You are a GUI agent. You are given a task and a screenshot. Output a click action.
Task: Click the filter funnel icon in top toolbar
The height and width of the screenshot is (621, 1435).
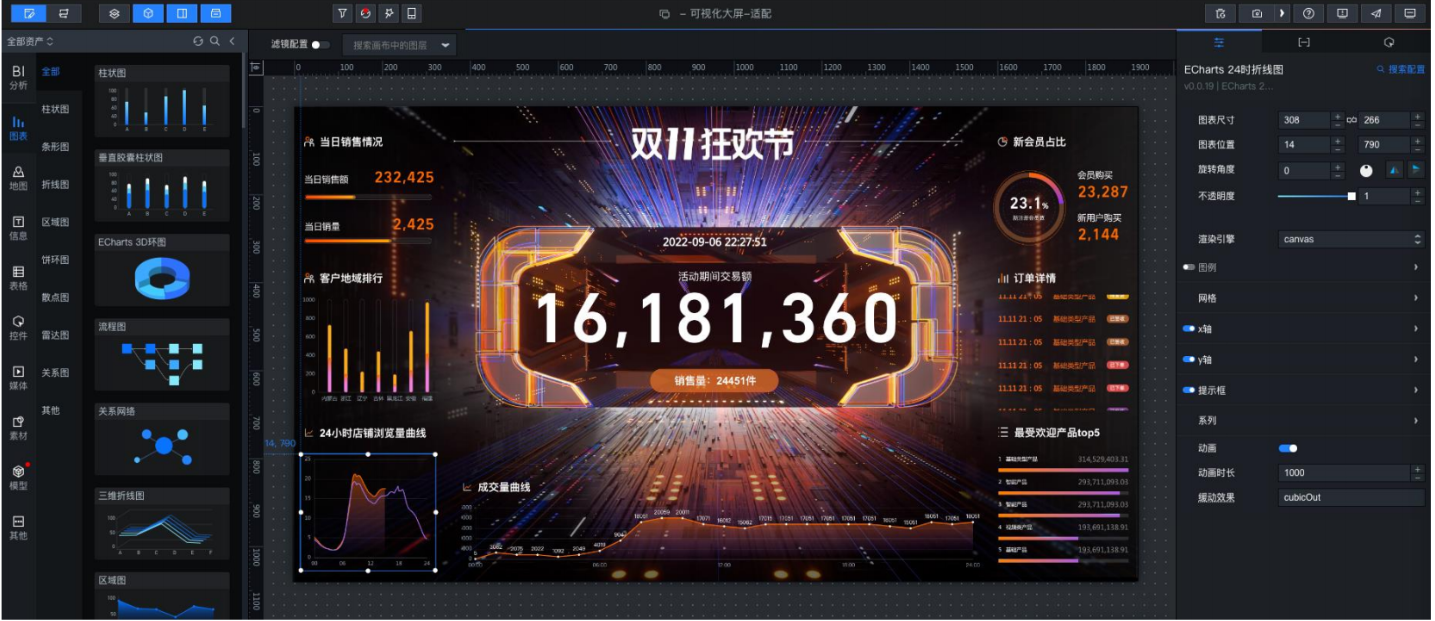[343, 14]
